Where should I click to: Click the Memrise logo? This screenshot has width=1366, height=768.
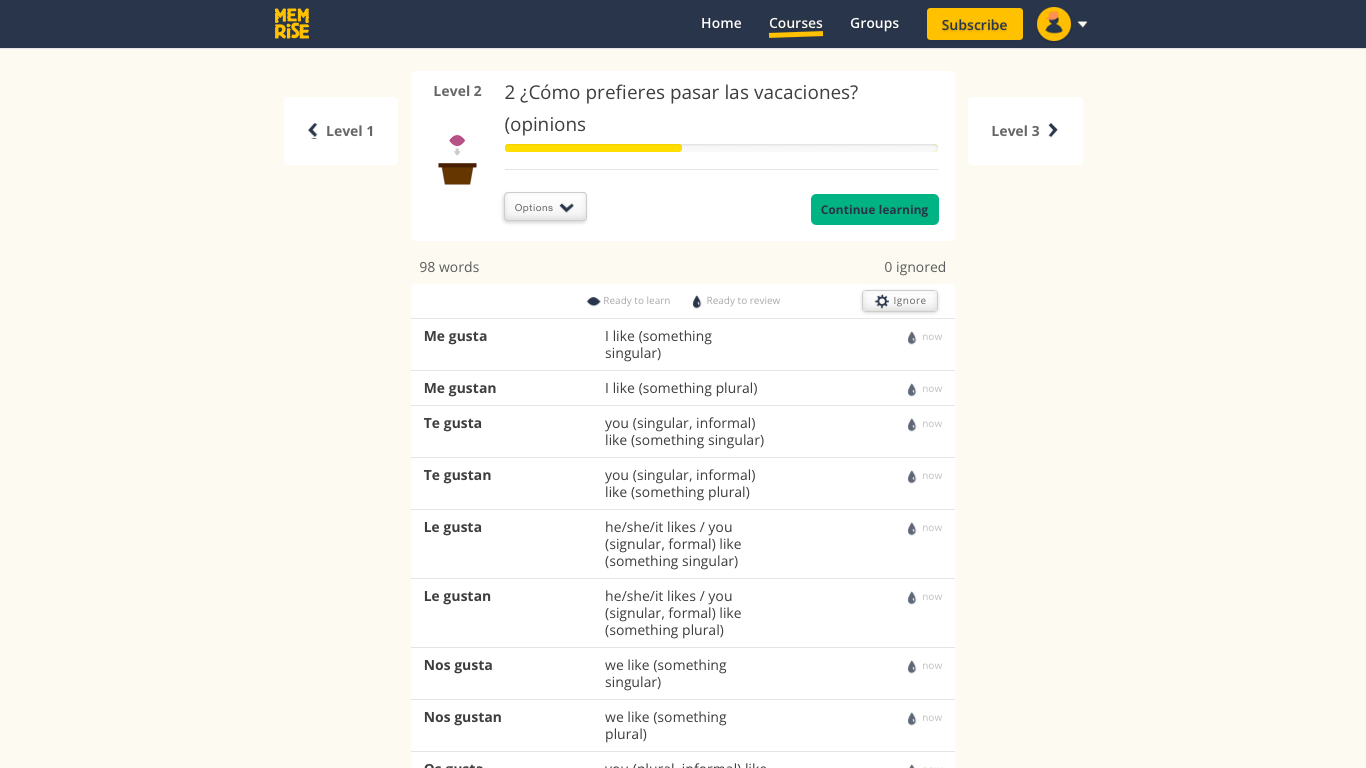point(291,23)
